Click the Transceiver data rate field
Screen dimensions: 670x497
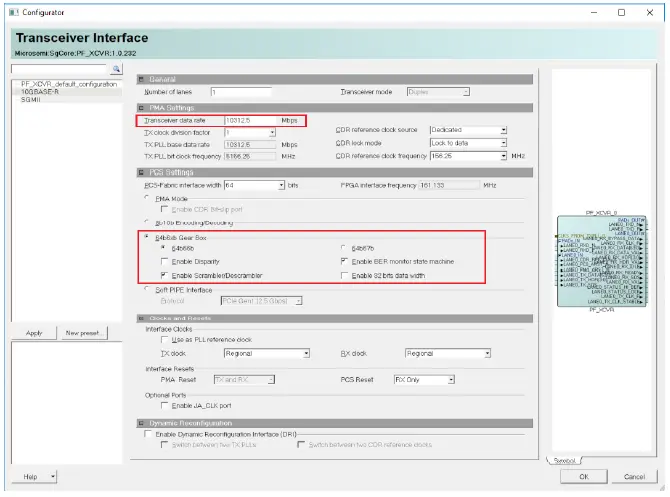click(x=250, y=121)
